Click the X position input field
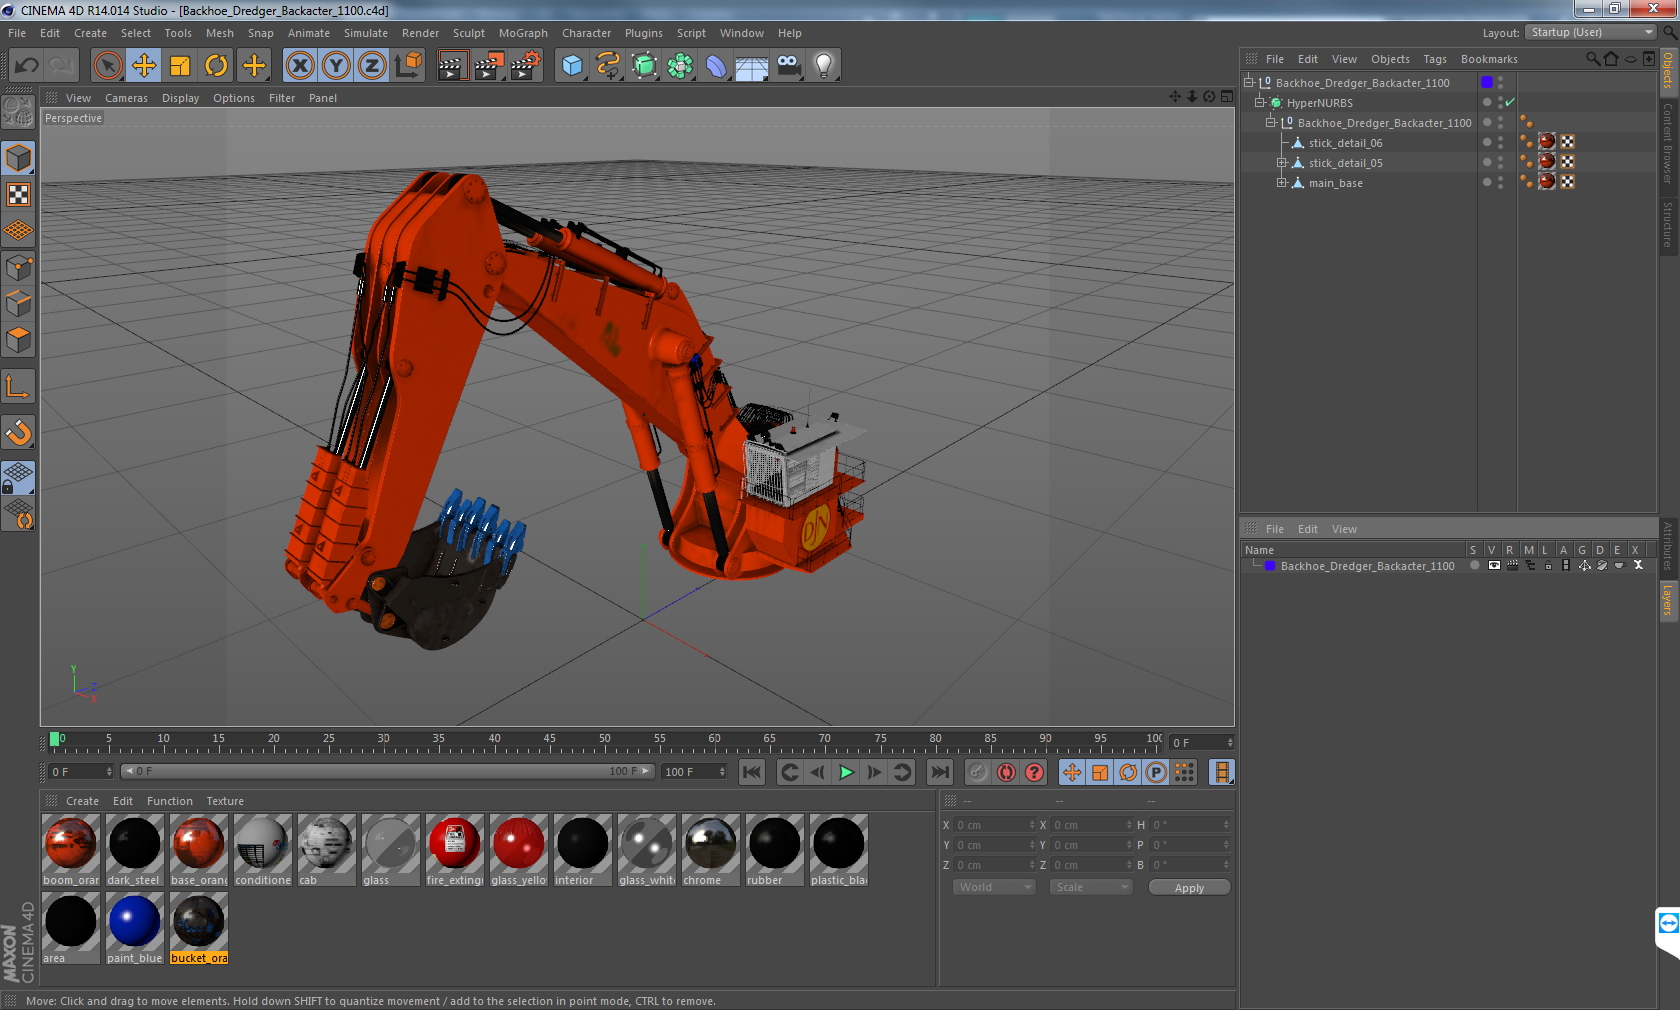Screen dimensions: 1680x1010 point(995,825)
